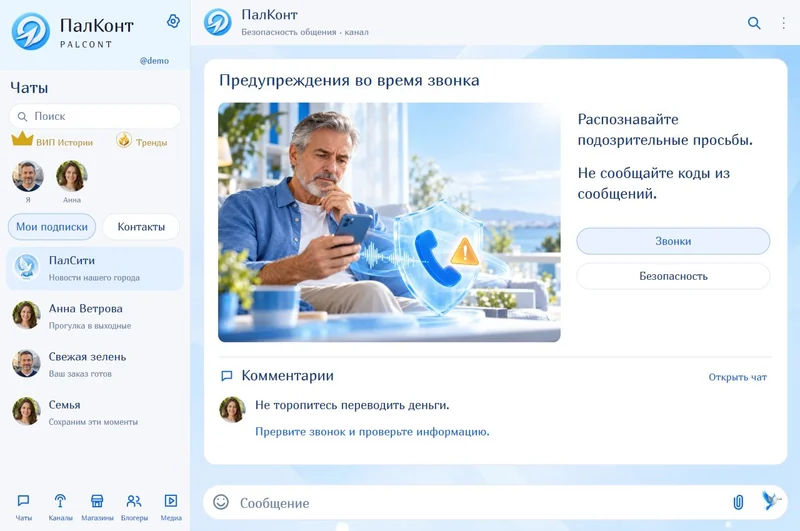This screenshot has width=800, height=531.
Task: Click the Безопасность общения · канал subtitle
Action: 305,32
